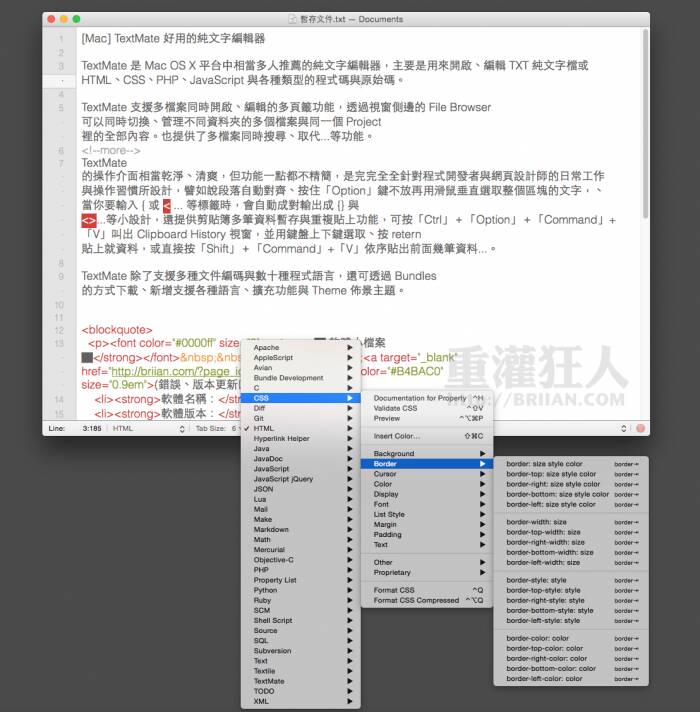Click the http://briian.com link in code
This screenshot has width=700, height=712.
coord(176,371)
